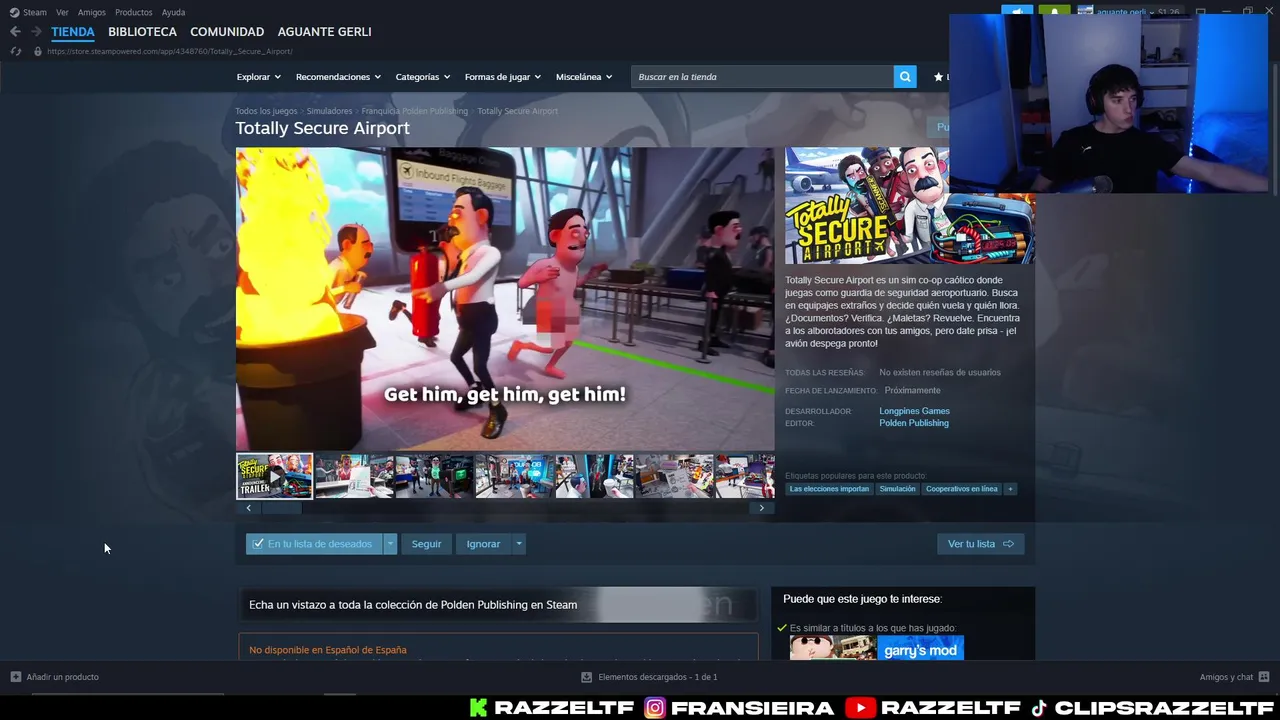Click the Totally Secure Airport capsule image

(909, 206)
